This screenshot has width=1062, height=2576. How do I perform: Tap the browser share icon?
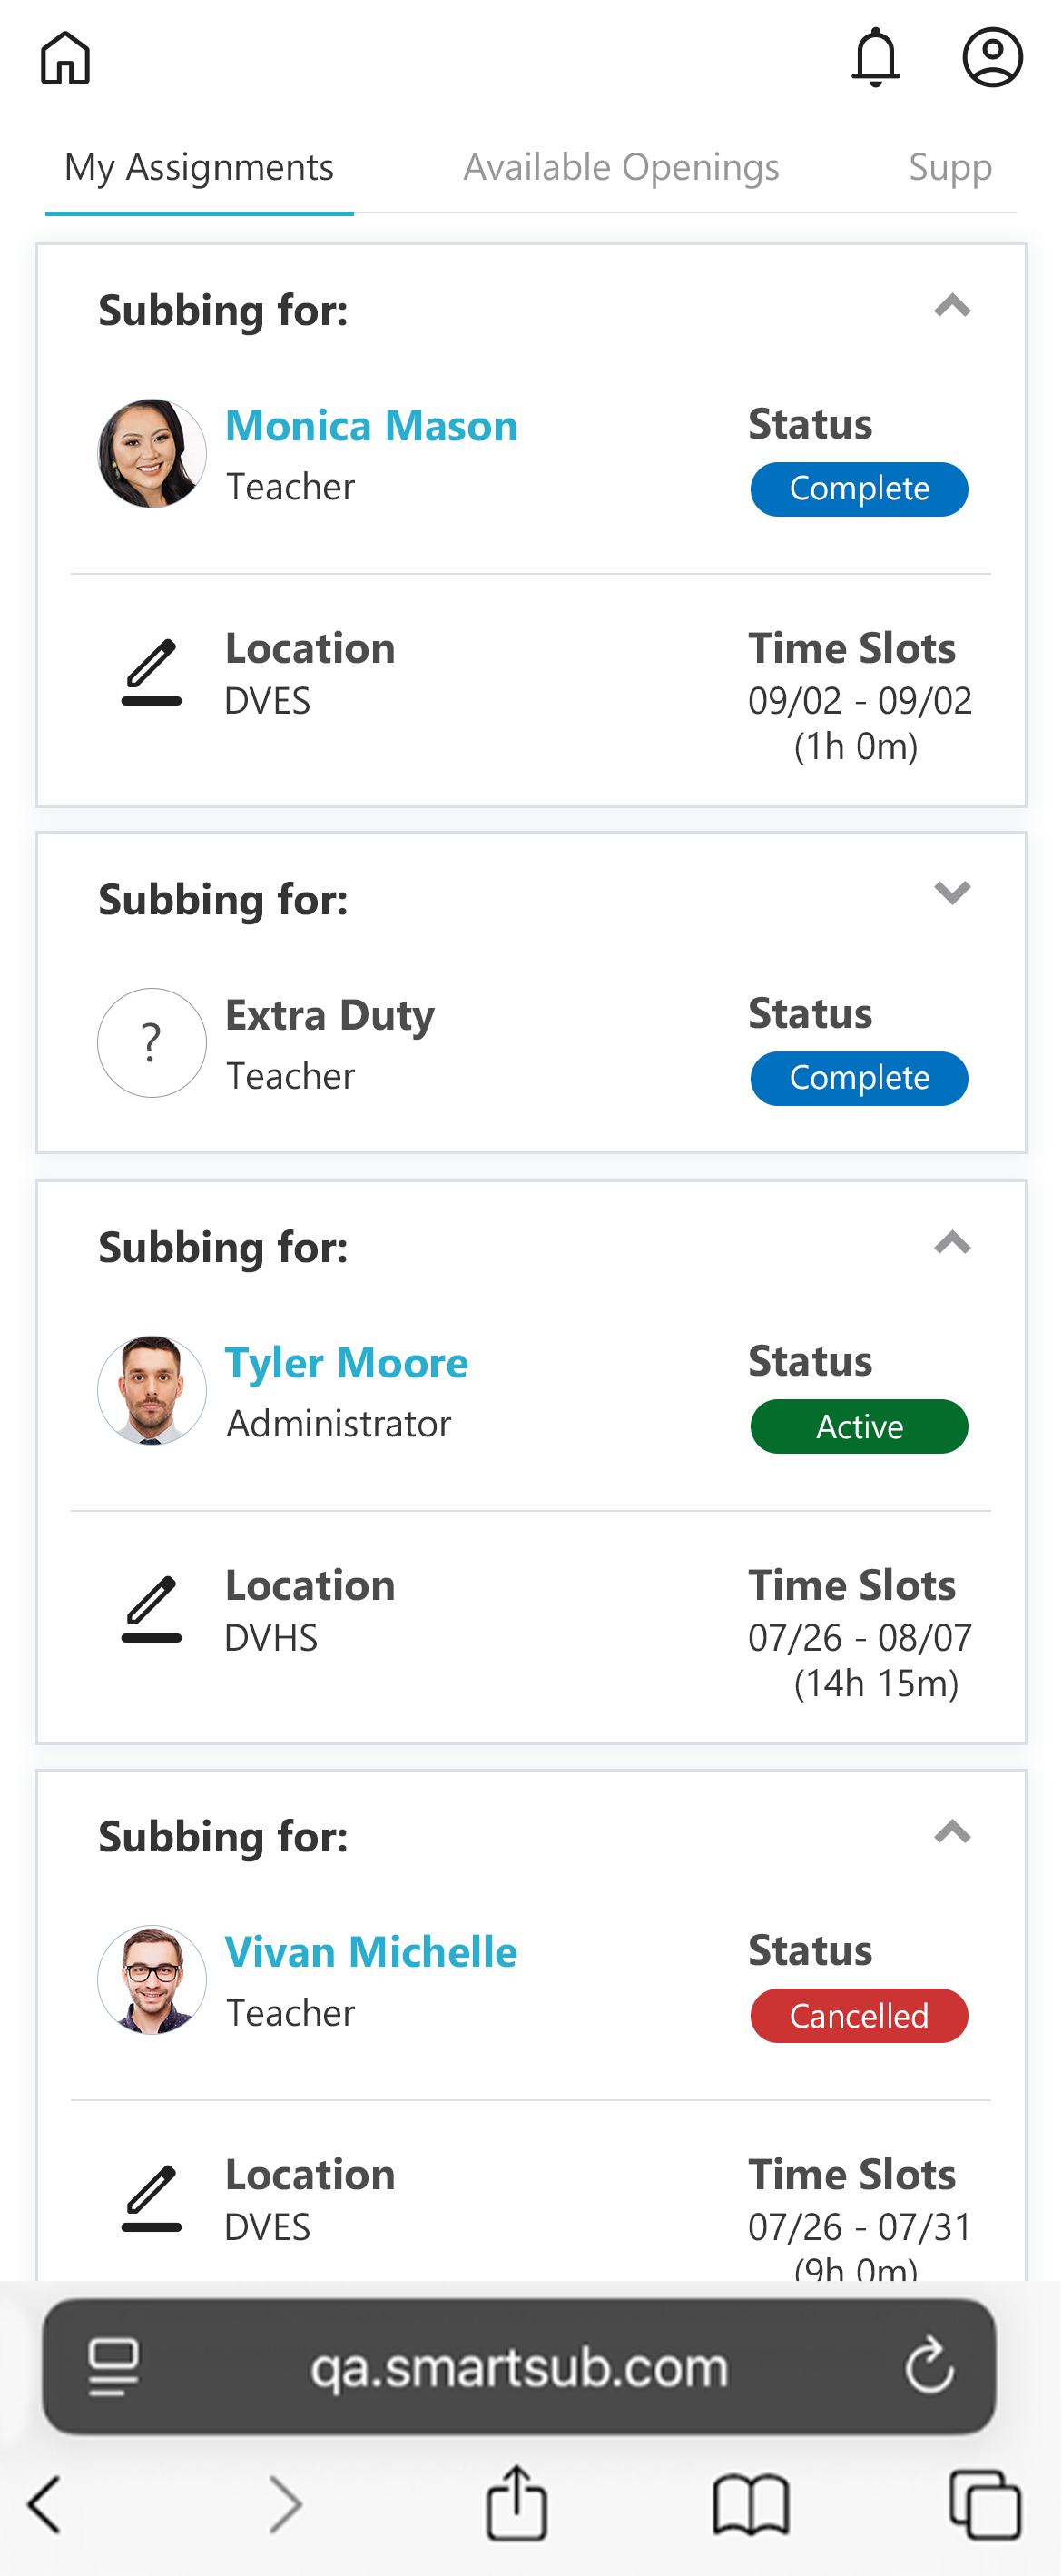pos(516,2503)
